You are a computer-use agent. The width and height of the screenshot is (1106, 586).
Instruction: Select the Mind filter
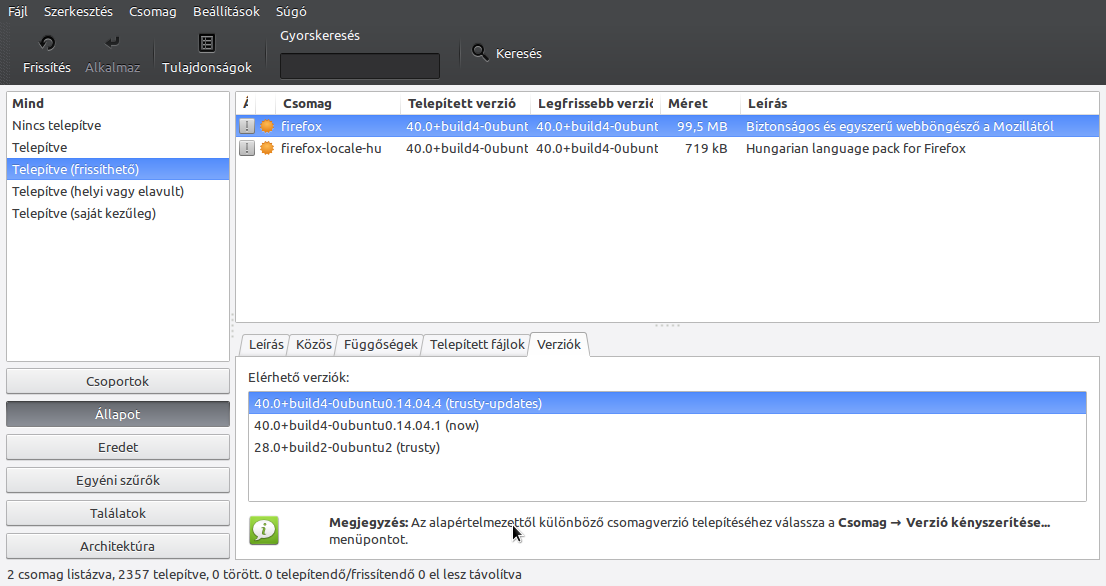[118, 104]
